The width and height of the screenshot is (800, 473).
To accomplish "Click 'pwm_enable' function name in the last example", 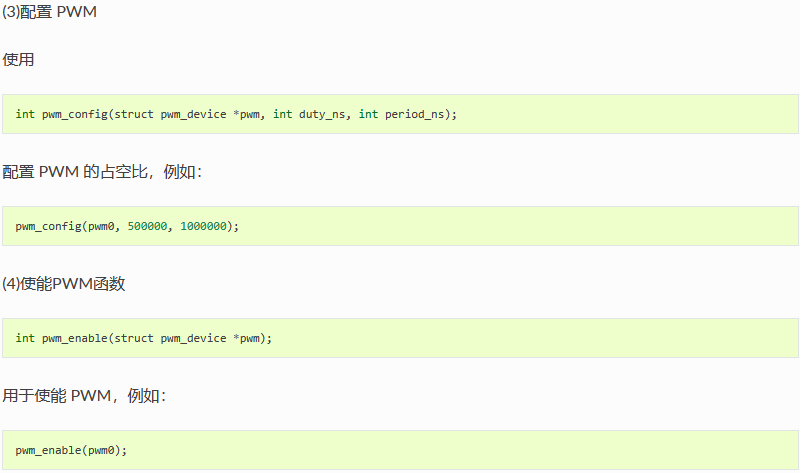I will tap(48, 450).
